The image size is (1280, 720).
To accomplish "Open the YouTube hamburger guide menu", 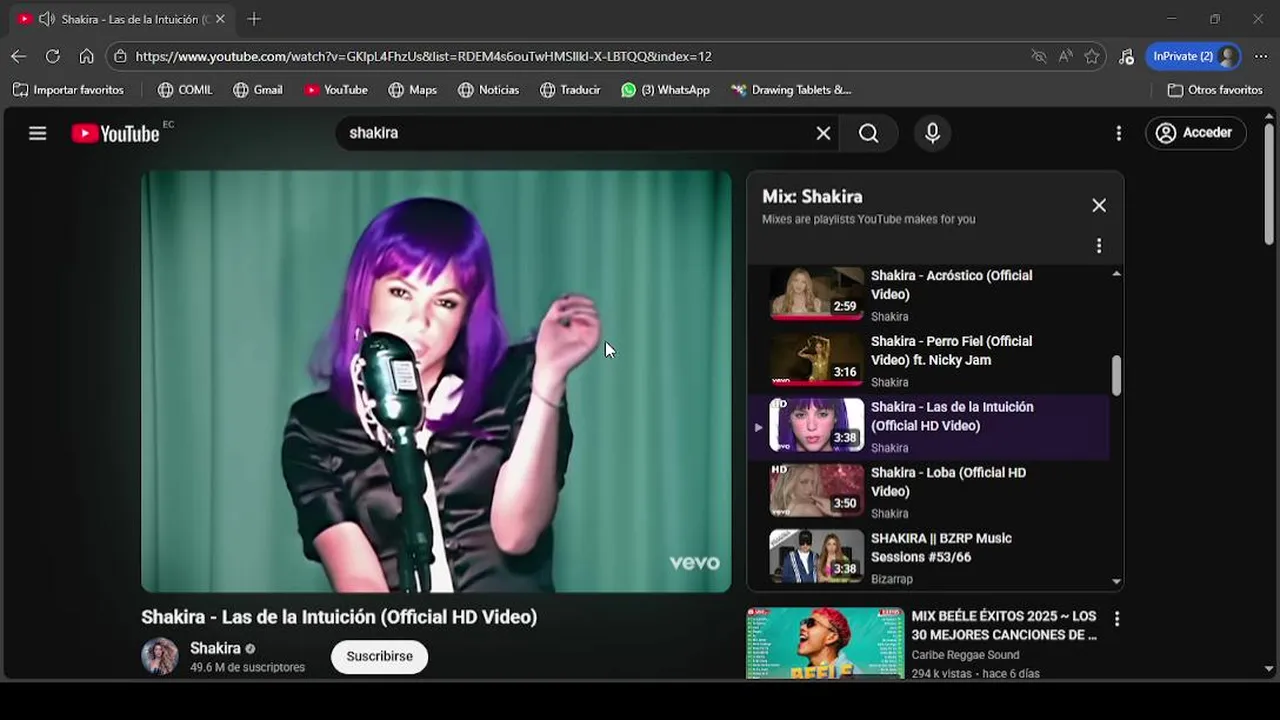I will (38, 133).
